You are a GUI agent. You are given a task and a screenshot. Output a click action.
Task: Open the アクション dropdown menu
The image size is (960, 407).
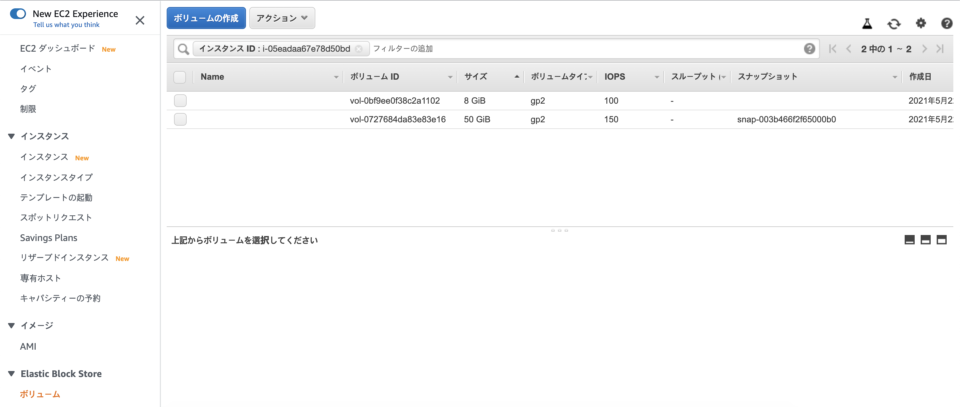[282, 18]
